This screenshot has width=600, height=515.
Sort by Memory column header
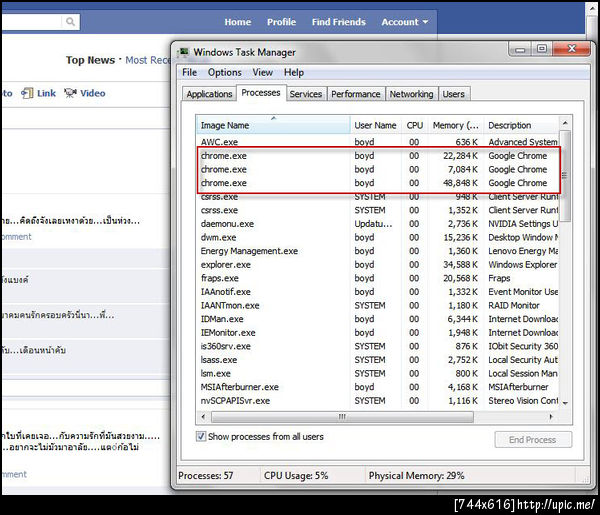tap(456, 125)
